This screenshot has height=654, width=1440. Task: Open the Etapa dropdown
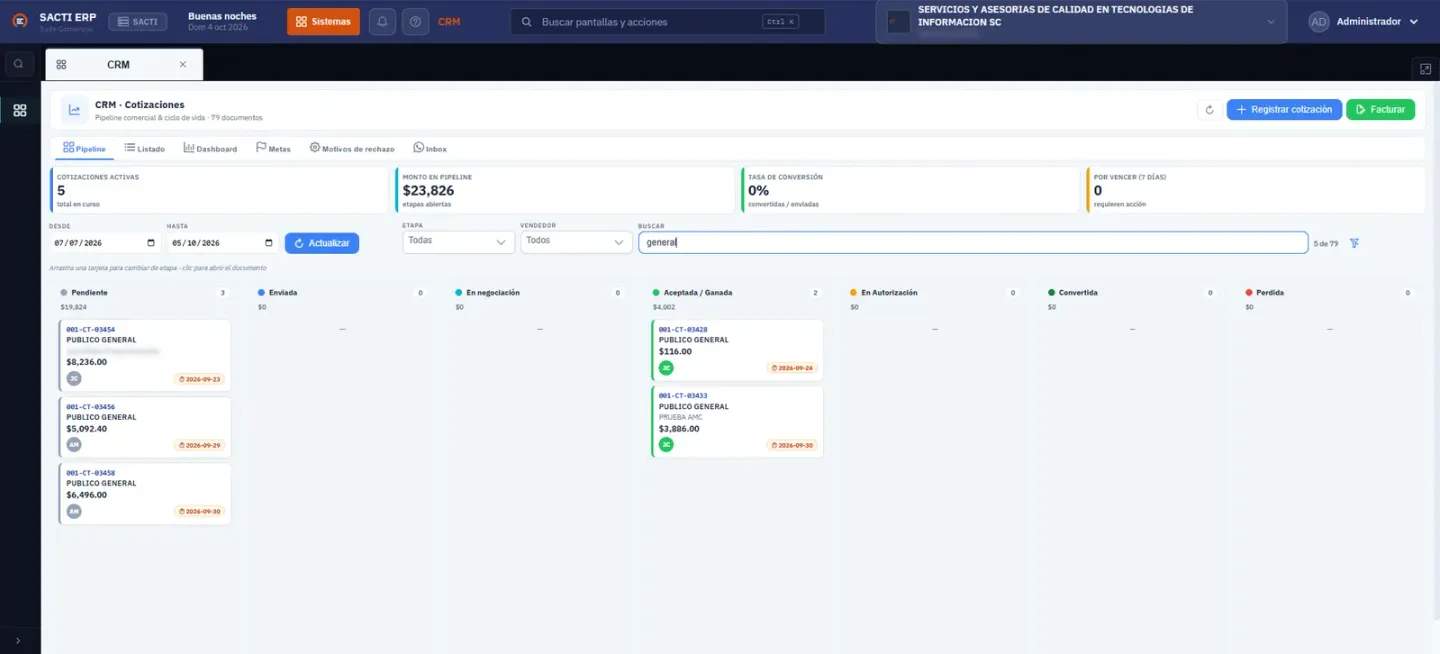point(458,241)
